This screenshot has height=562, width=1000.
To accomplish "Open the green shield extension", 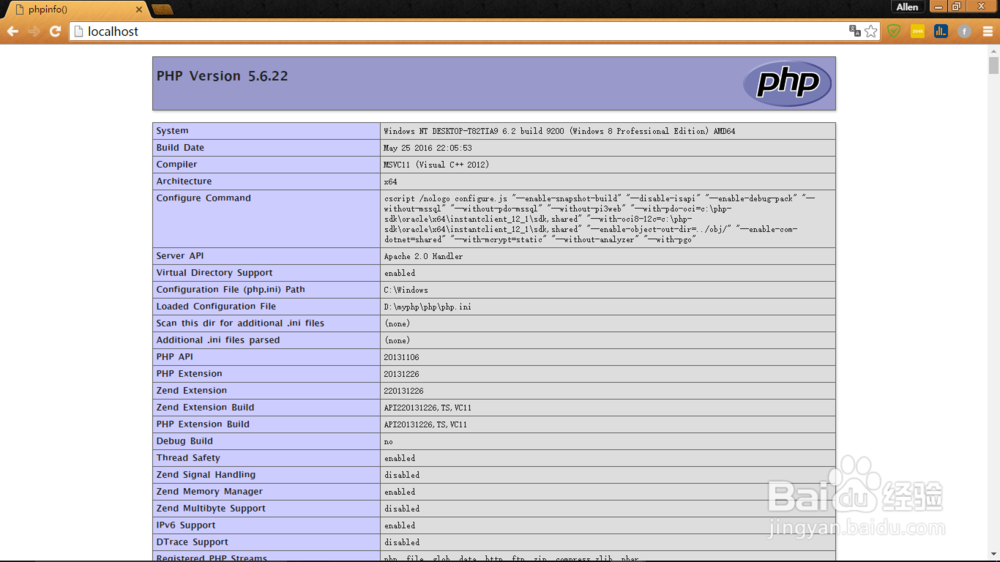I will click(x=893, y=31).
